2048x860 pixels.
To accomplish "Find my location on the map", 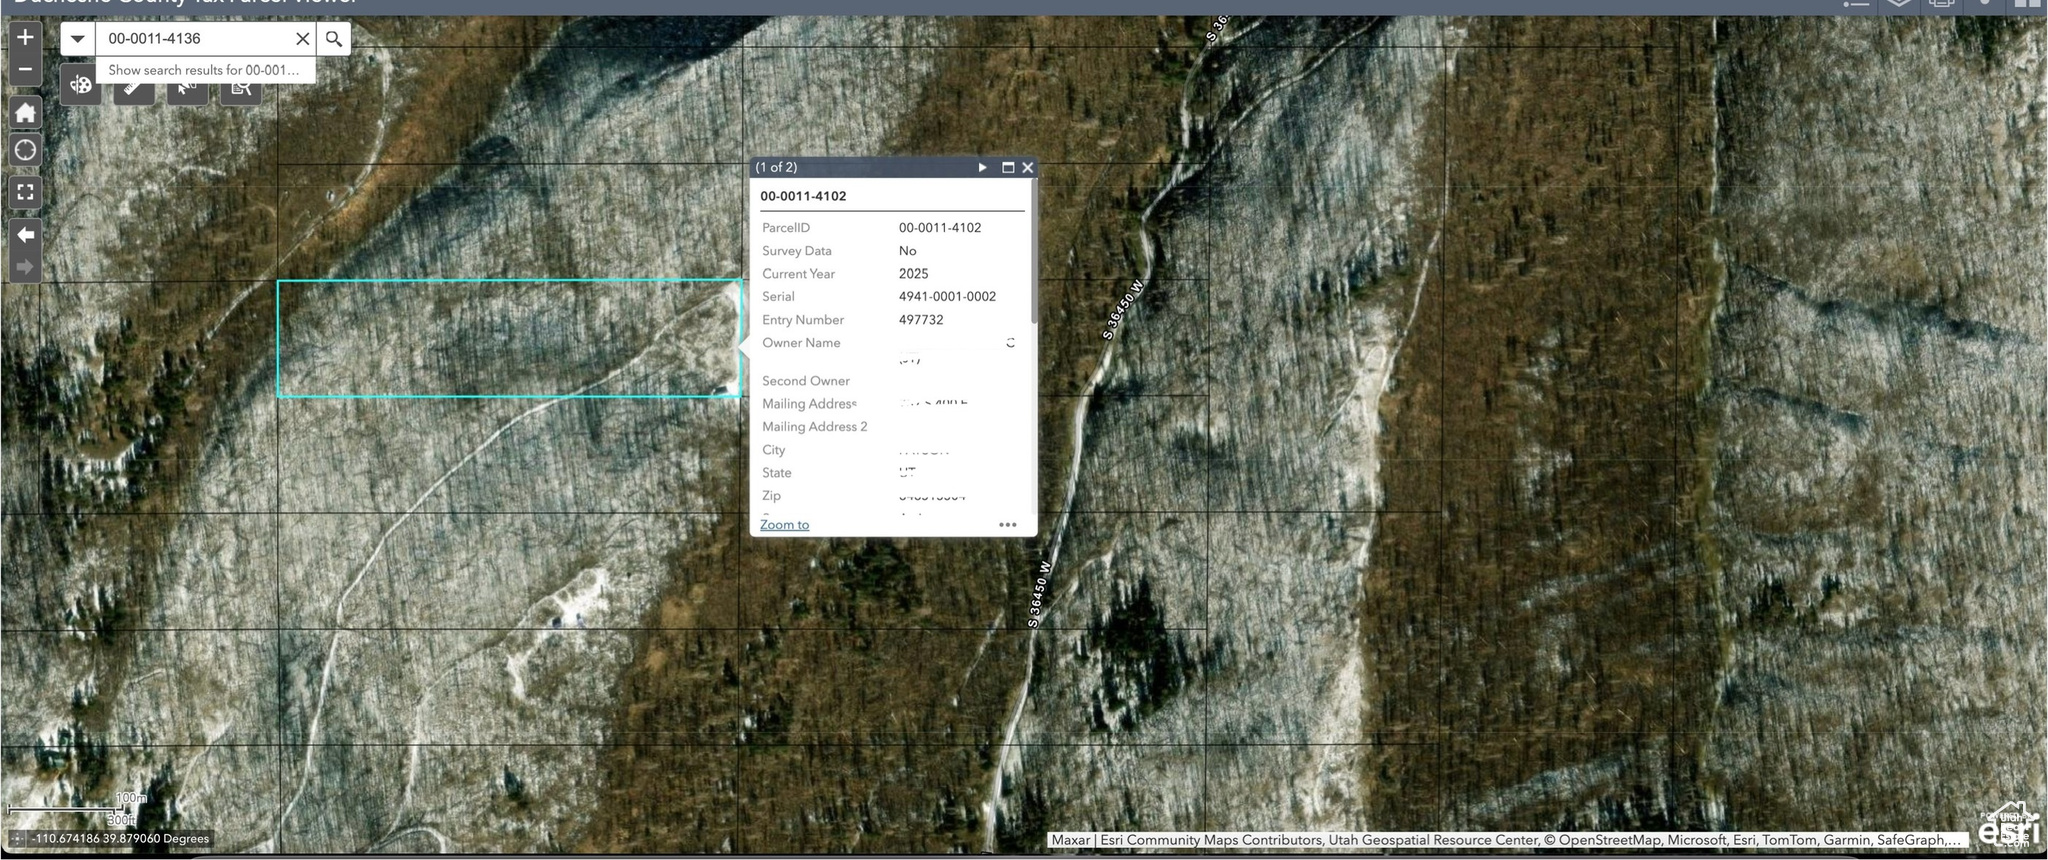I will point(25,150).
